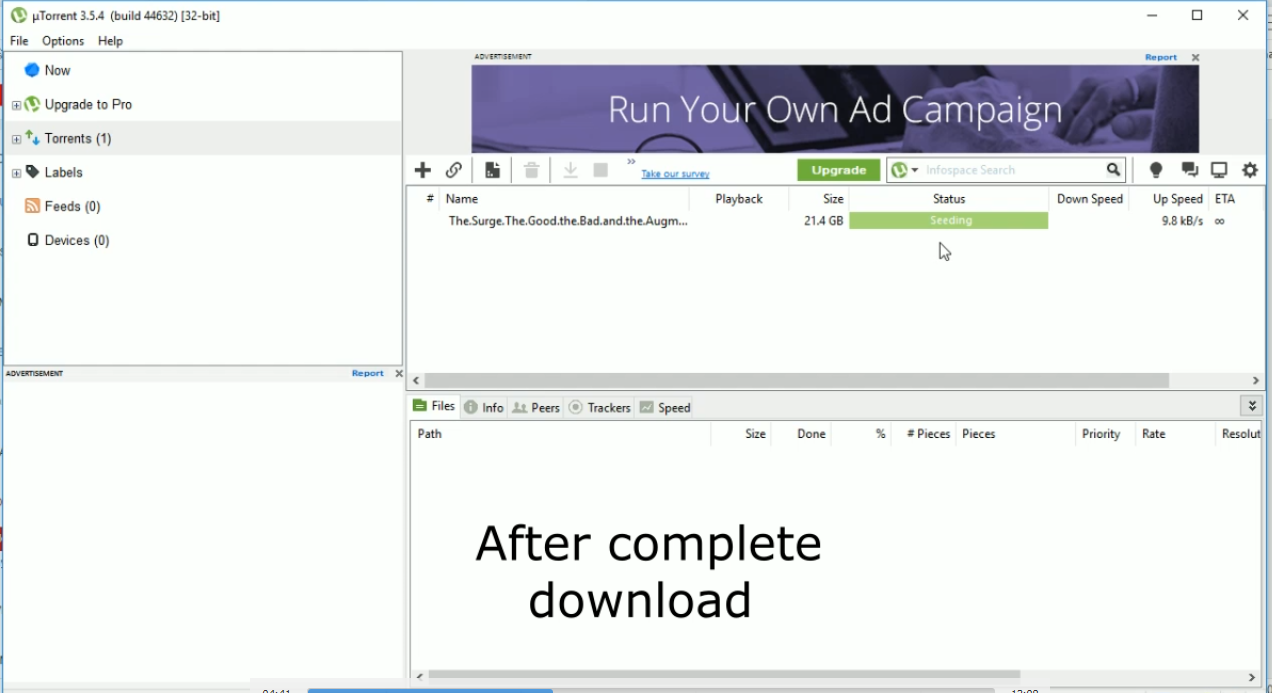This screenshot has height=693, width=1272.
Task: Click the search magnifier icon
Action: click(x=1113, y=170)
